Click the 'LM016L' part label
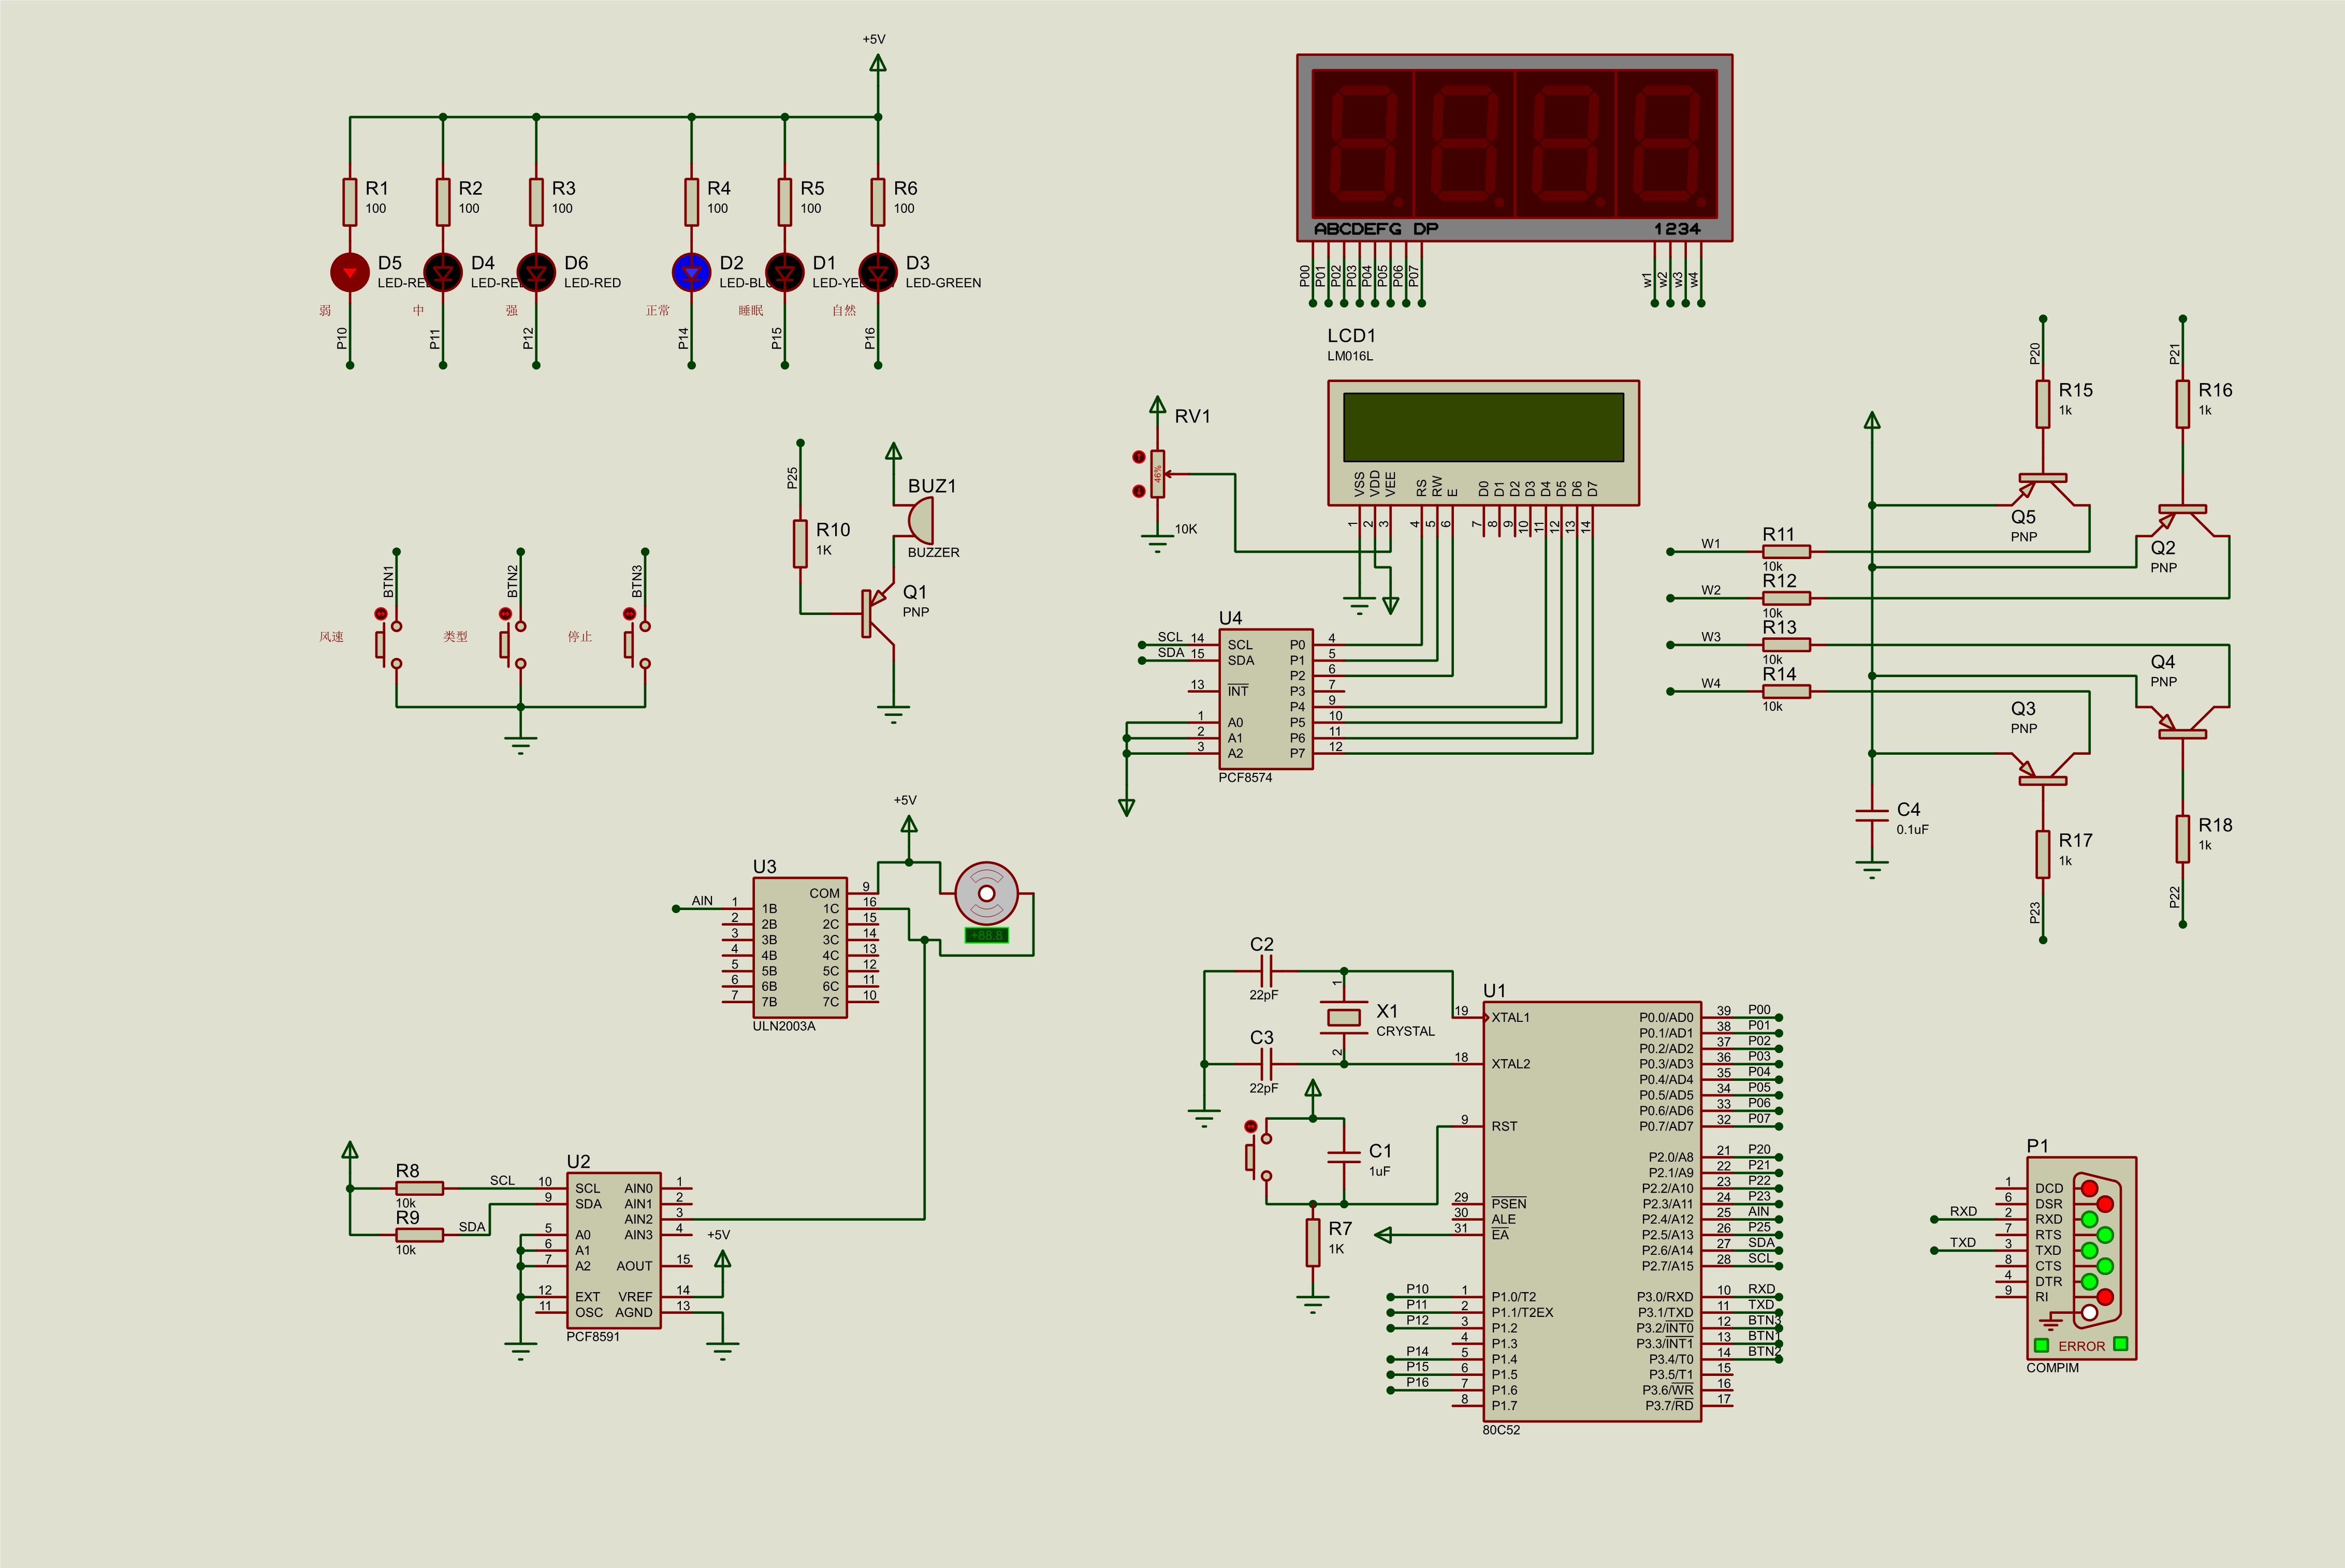Viewport: 2345px width, 1568px height. (x=1350, y=356)
